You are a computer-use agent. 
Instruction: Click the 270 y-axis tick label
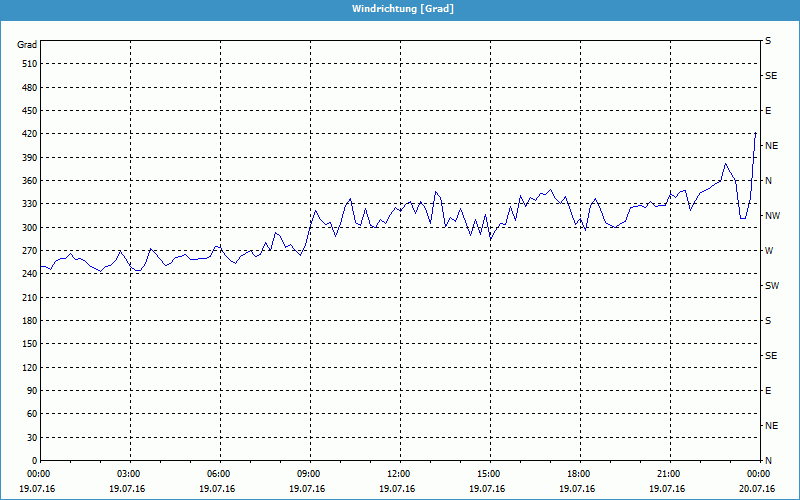click(27, 251)
